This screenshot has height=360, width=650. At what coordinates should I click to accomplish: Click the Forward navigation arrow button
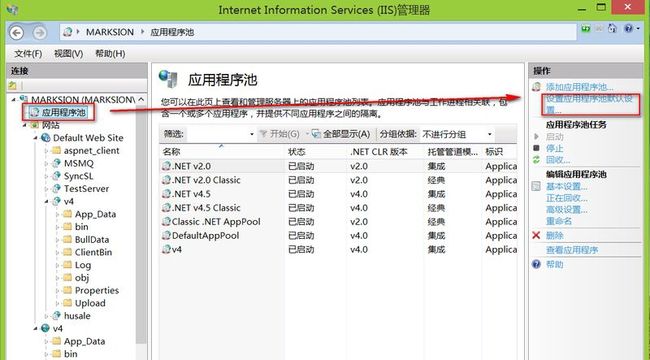pos(39,32)
